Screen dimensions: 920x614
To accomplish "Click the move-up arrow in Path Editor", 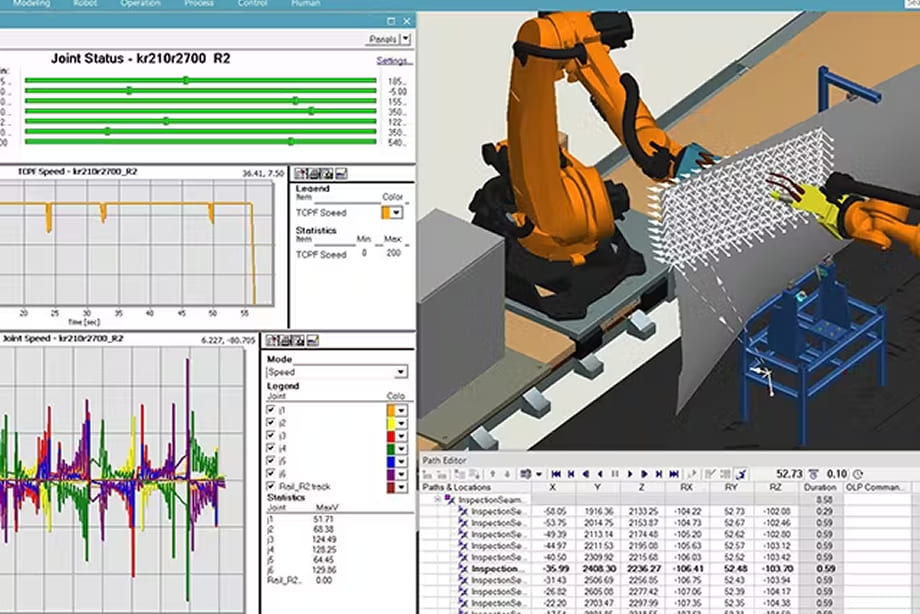I will [x=493, y=474].
